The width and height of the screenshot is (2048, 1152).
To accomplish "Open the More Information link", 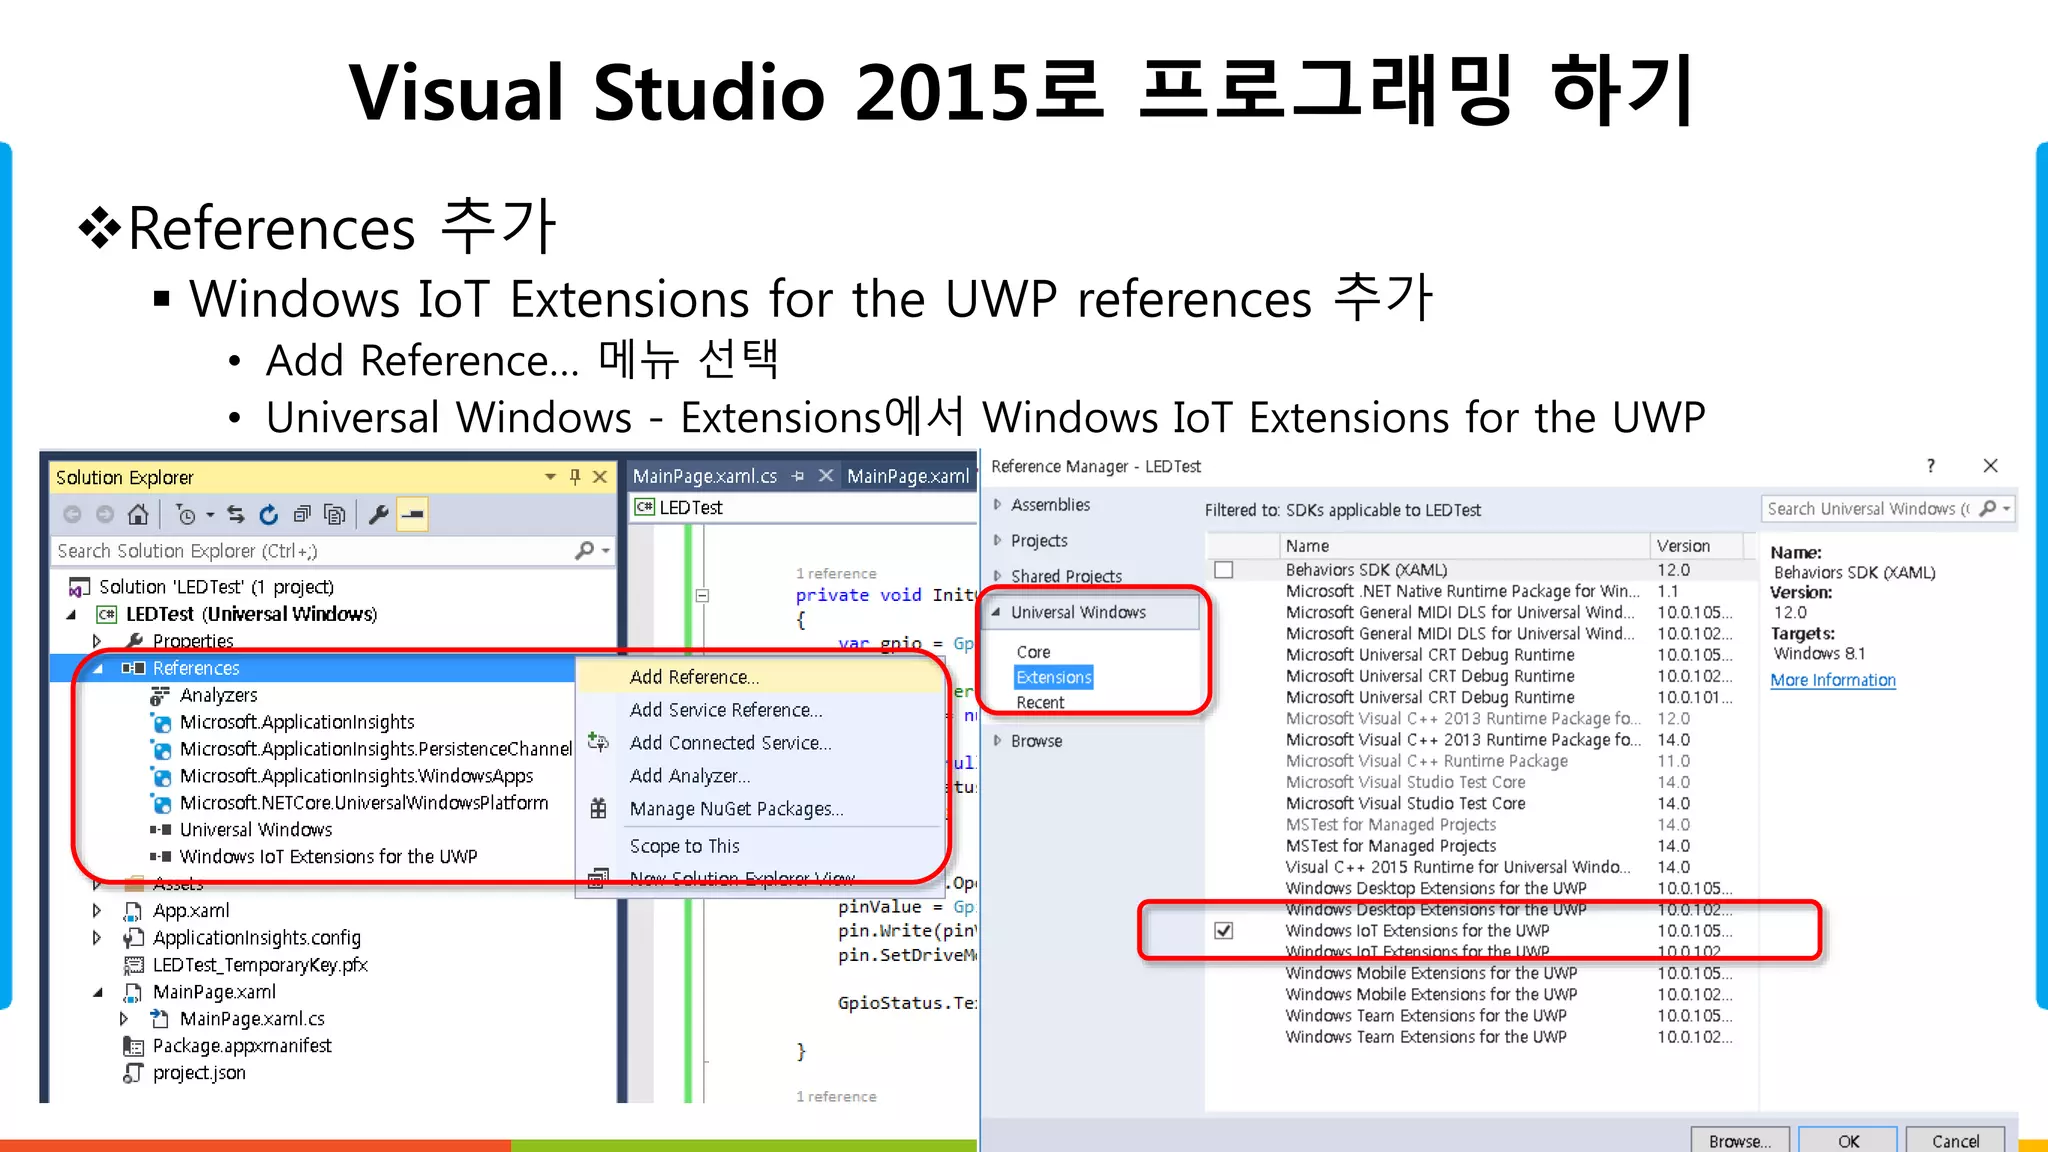I will pos(1833,680).
